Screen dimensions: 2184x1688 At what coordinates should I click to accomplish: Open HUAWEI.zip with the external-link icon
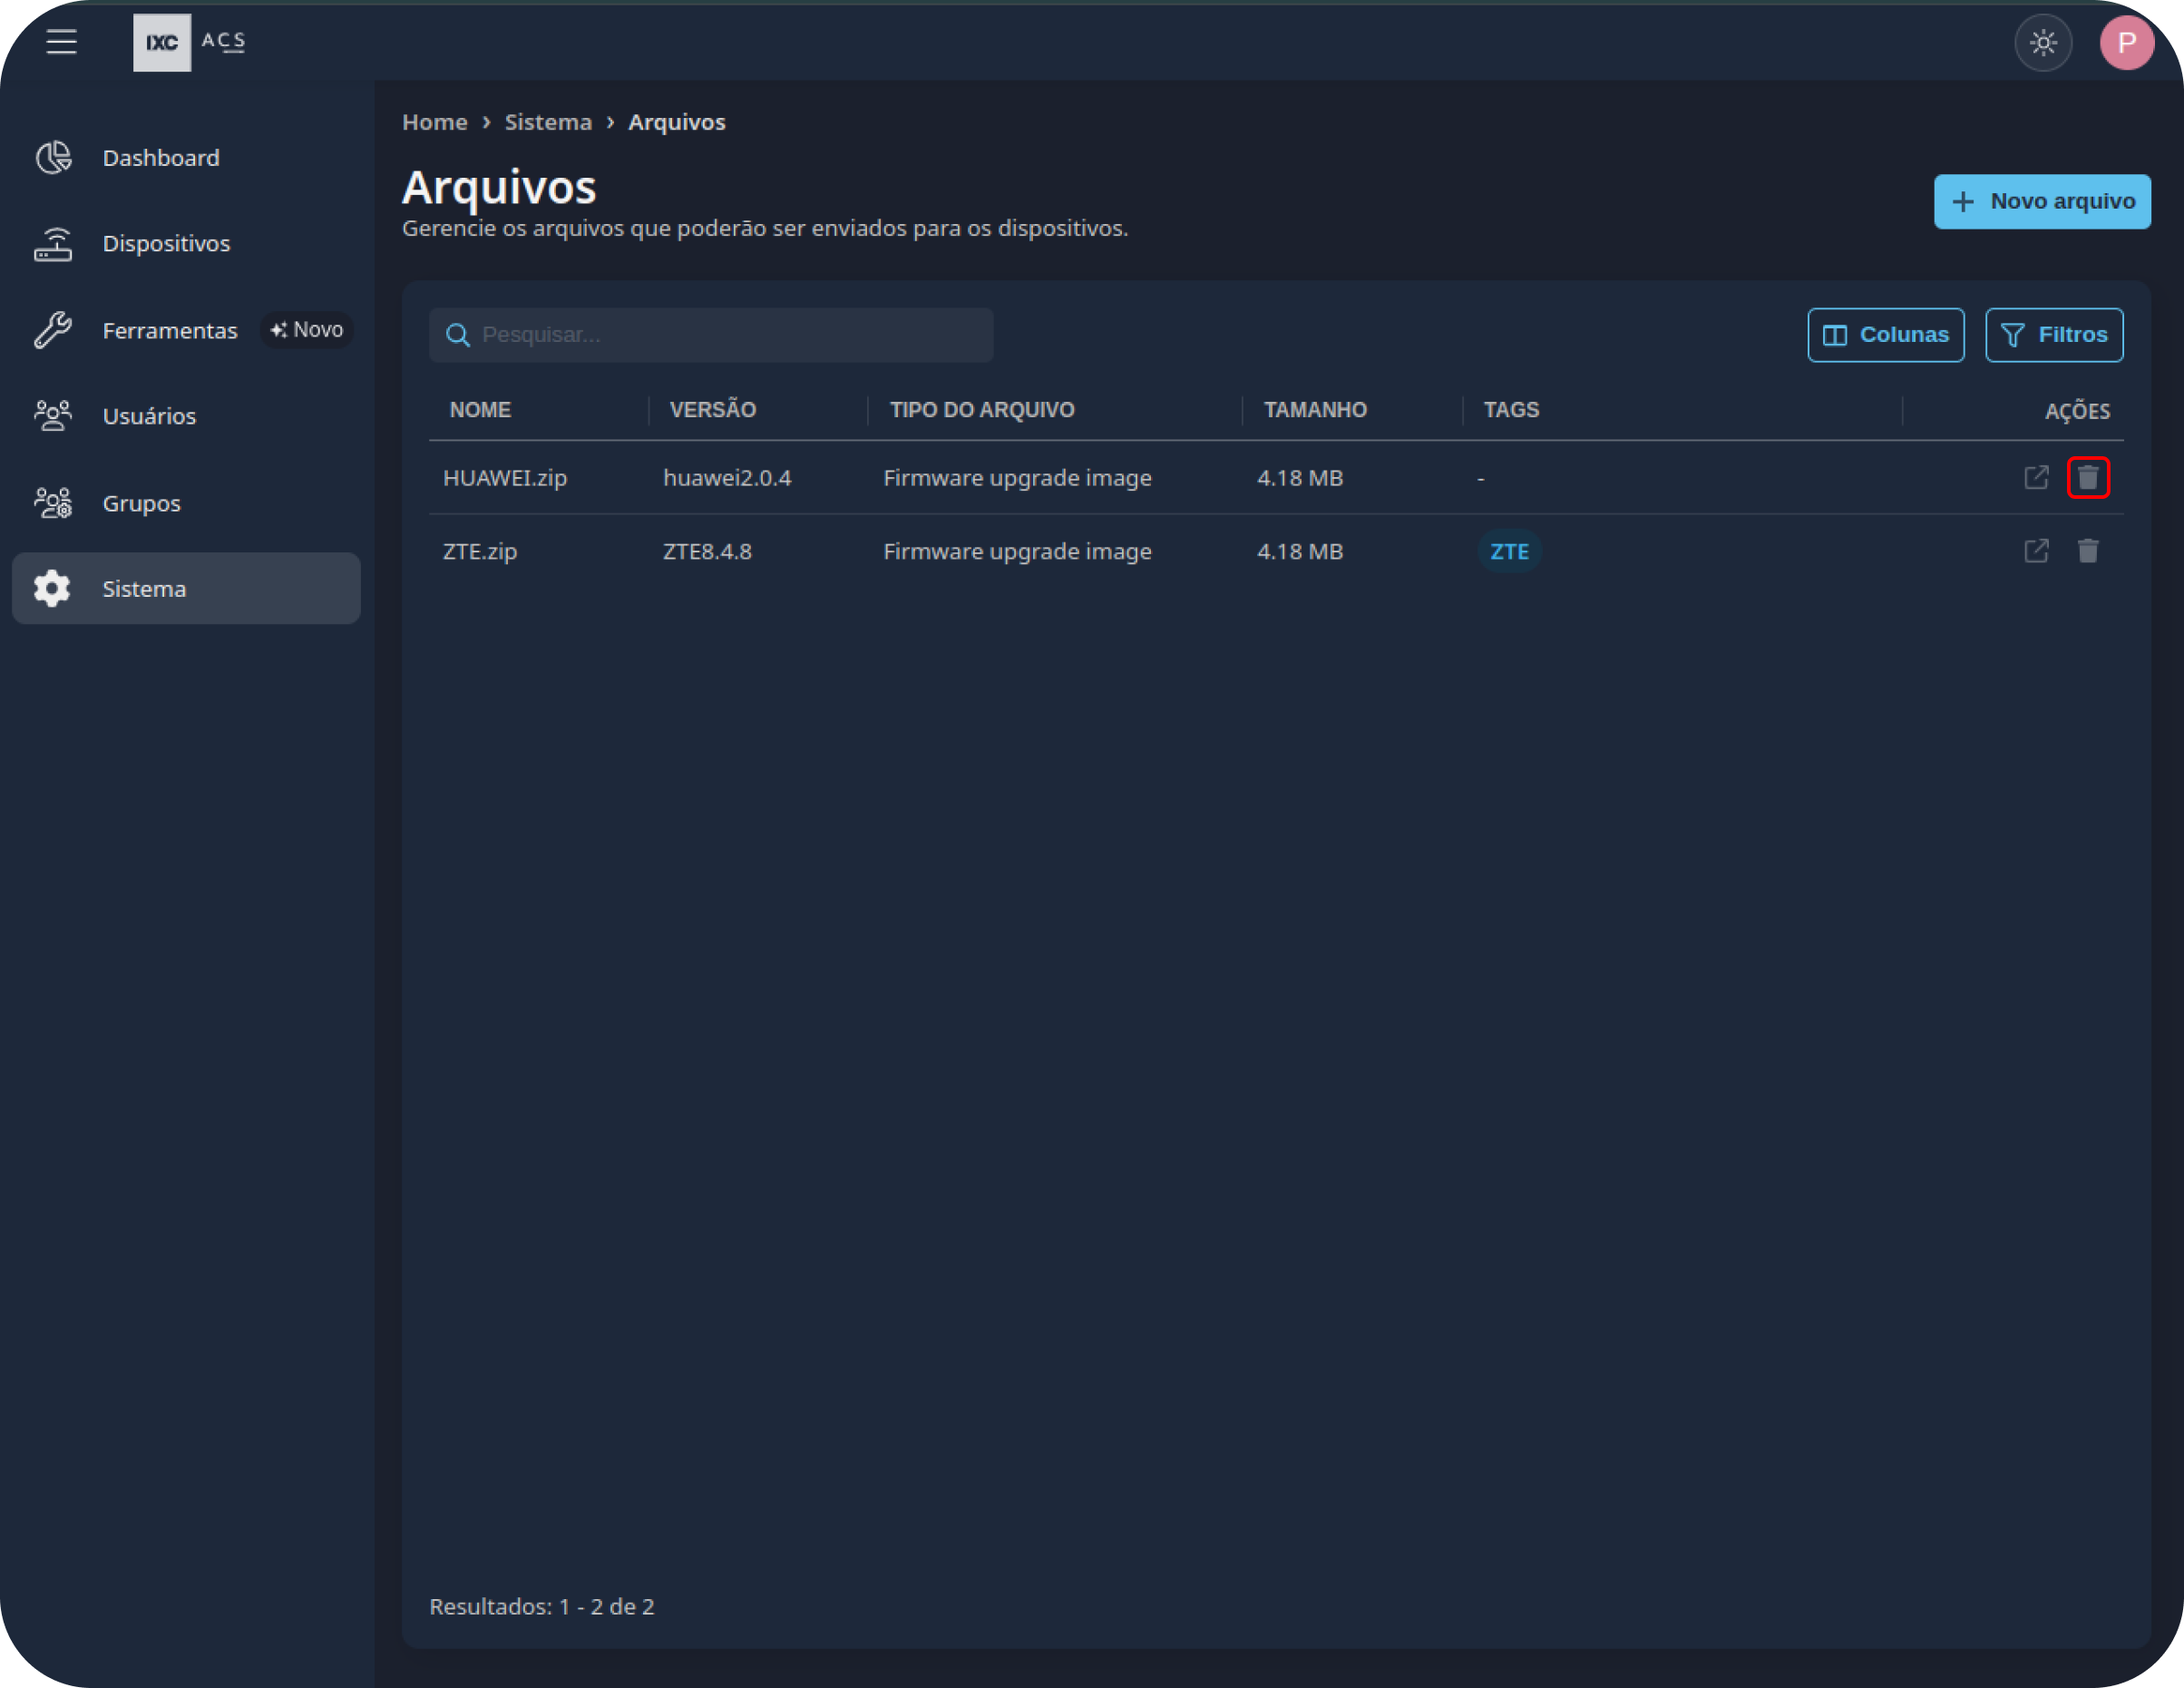point(2036,478)
